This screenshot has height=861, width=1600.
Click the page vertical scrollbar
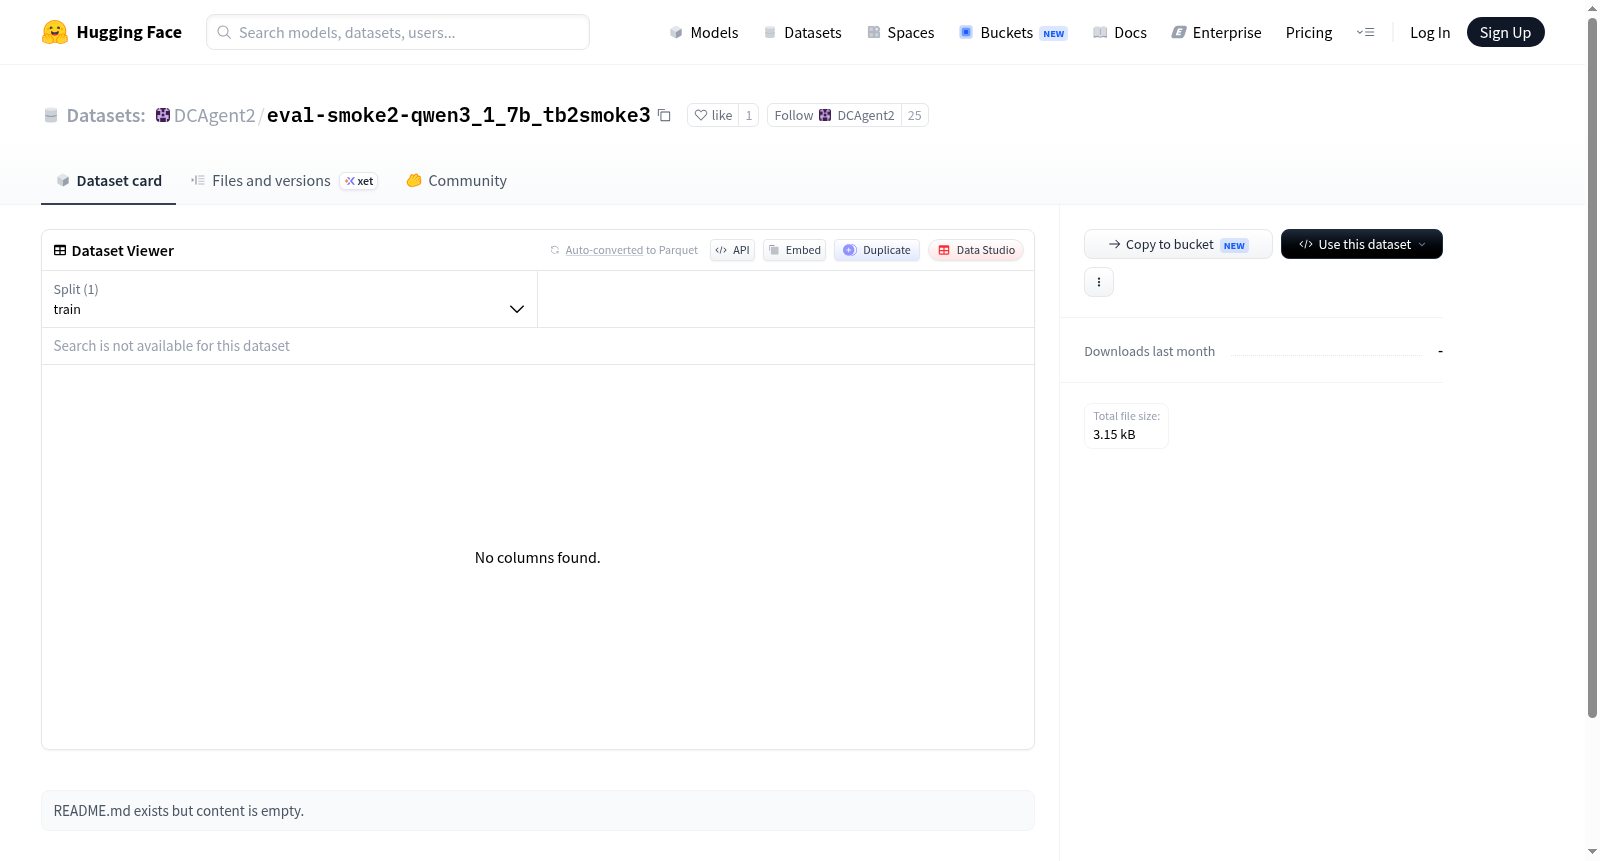click(x=1592, y=367)
